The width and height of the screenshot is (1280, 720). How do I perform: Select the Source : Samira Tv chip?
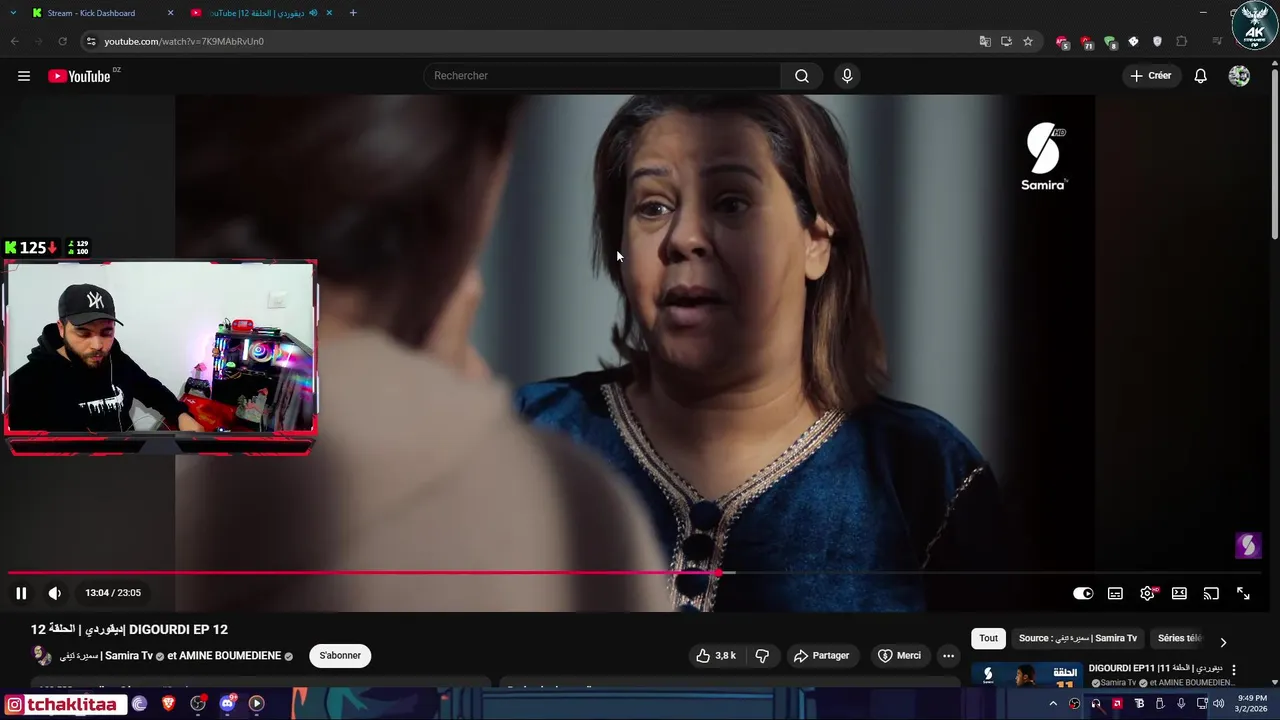(x=1078, y=638)
